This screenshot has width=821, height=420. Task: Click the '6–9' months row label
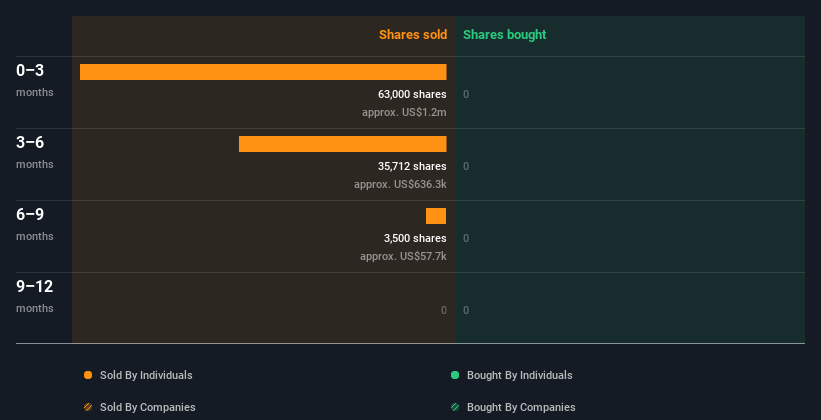(30, 214)
